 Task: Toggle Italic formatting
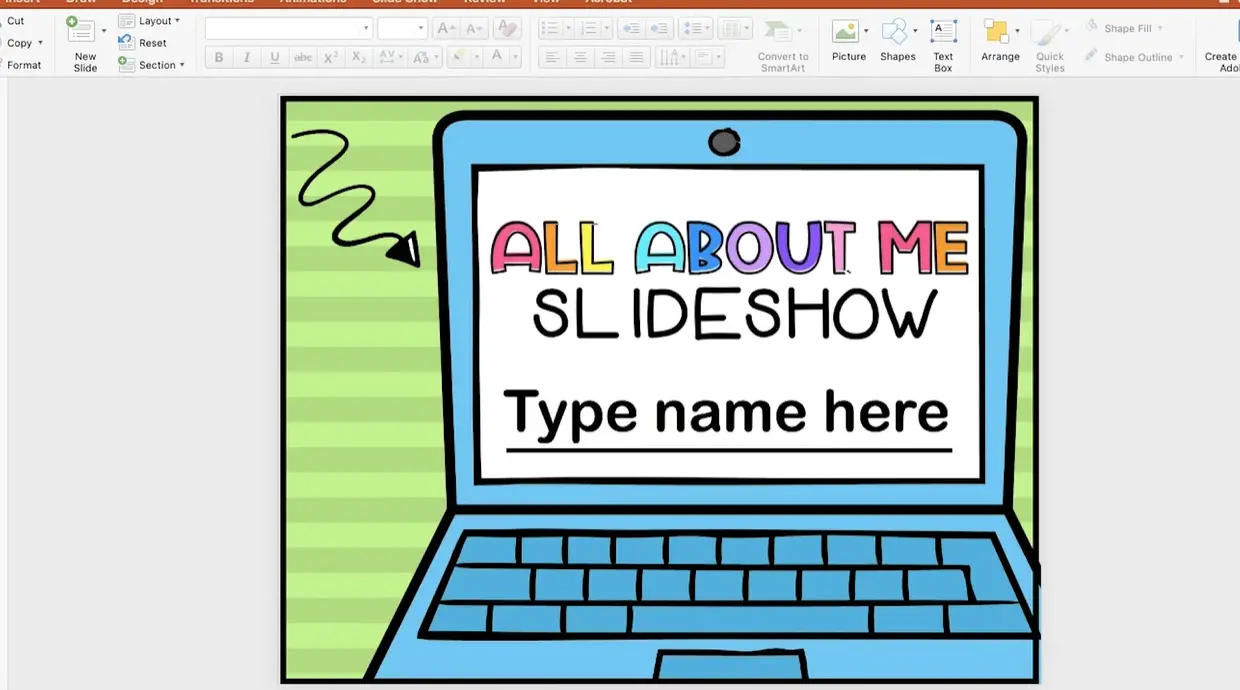[x=247, y=58]
